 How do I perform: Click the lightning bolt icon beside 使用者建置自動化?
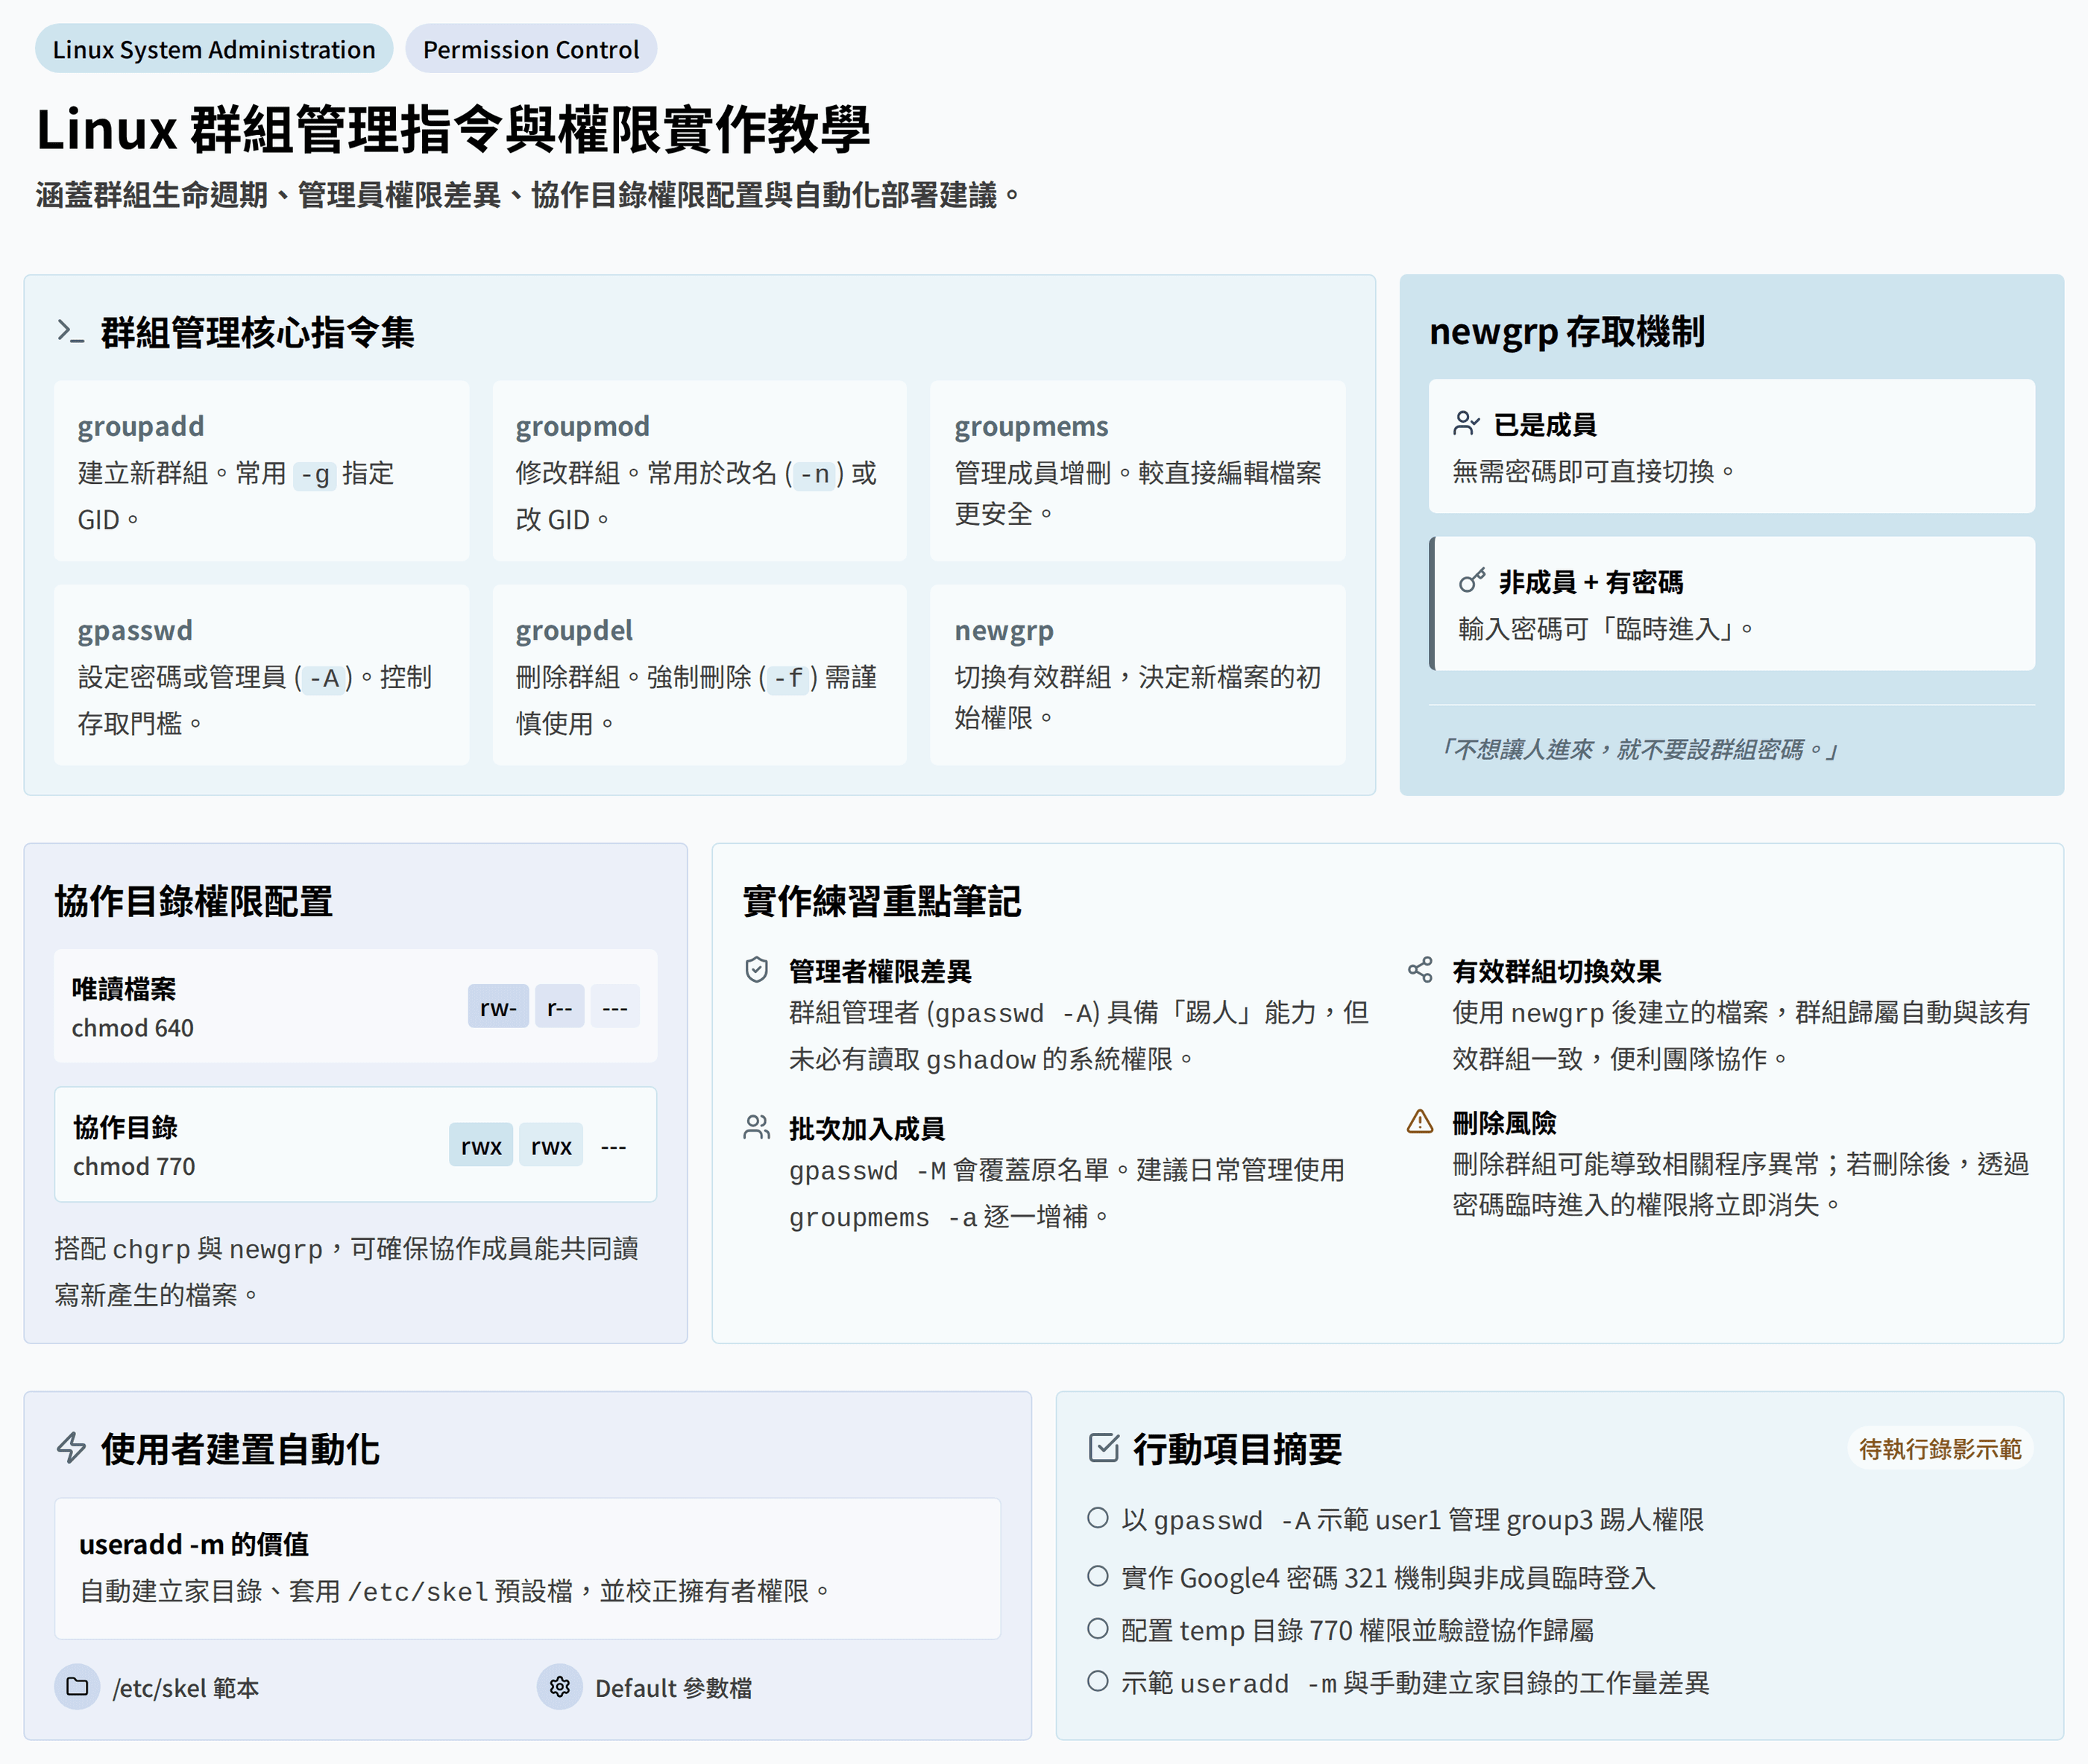coord(71,1448)
